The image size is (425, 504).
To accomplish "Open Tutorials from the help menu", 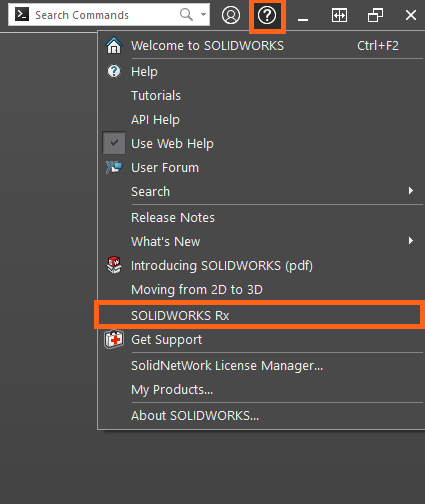I will (261, 96).
